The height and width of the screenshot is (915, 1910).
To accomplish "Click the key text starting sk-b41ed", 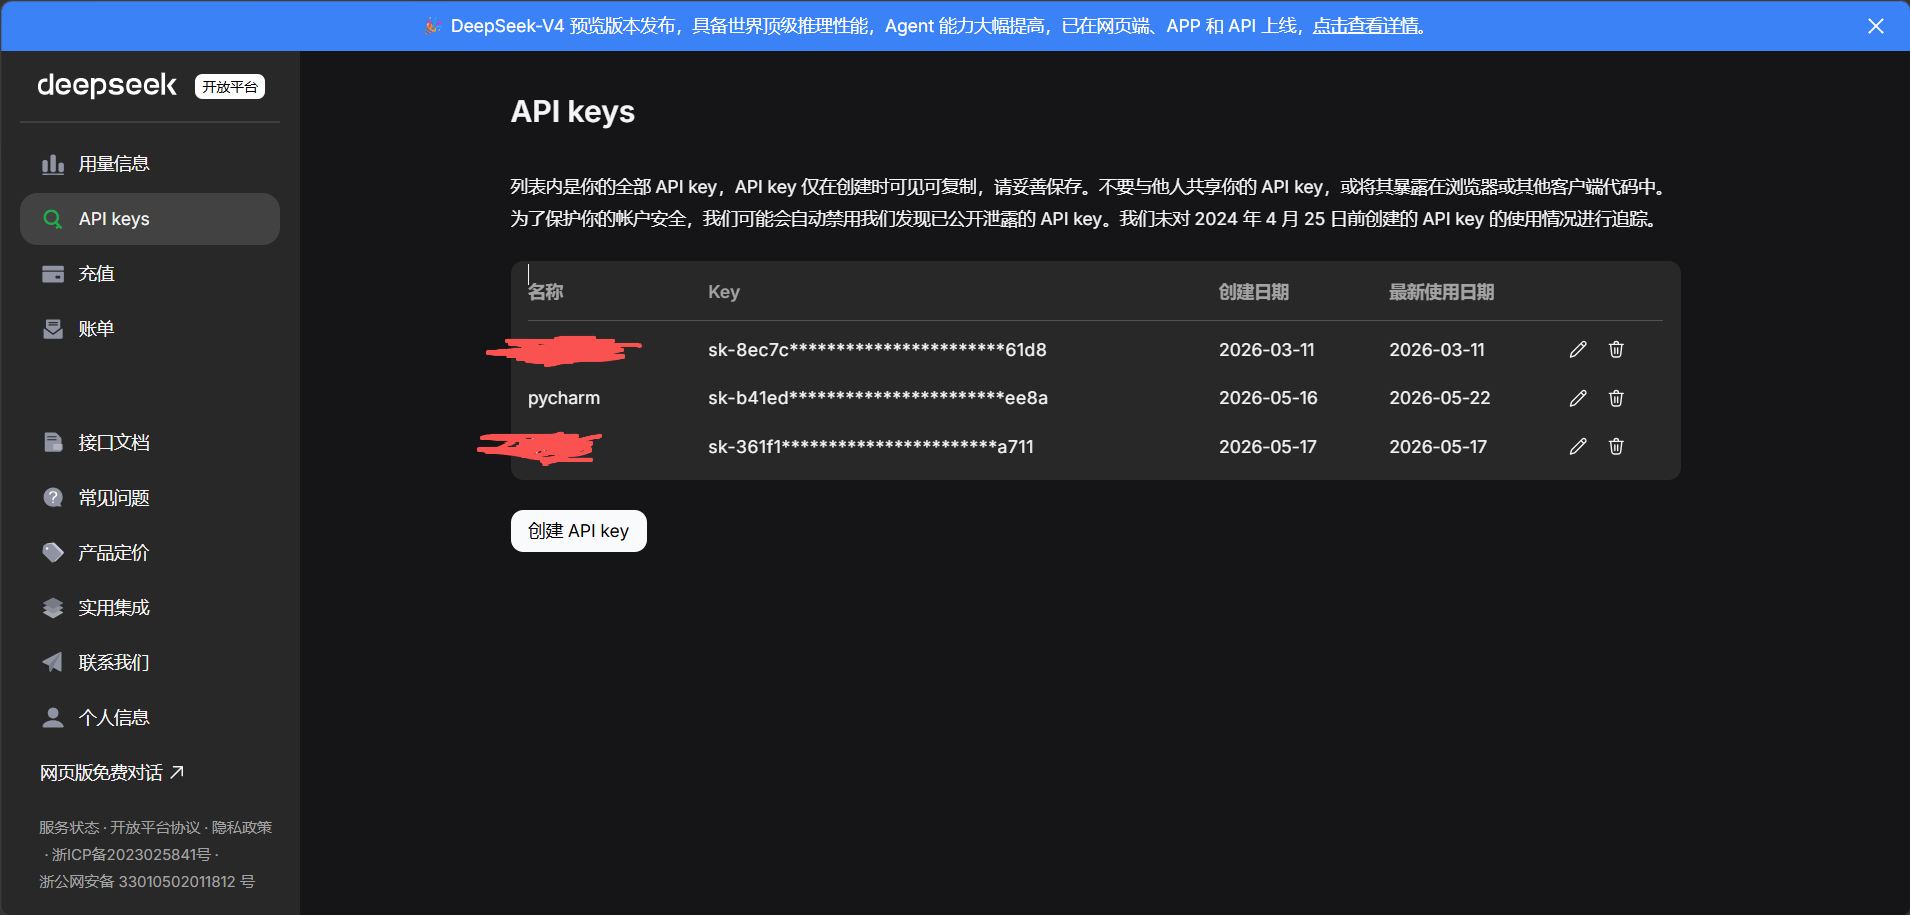I will tap(878, 398).
